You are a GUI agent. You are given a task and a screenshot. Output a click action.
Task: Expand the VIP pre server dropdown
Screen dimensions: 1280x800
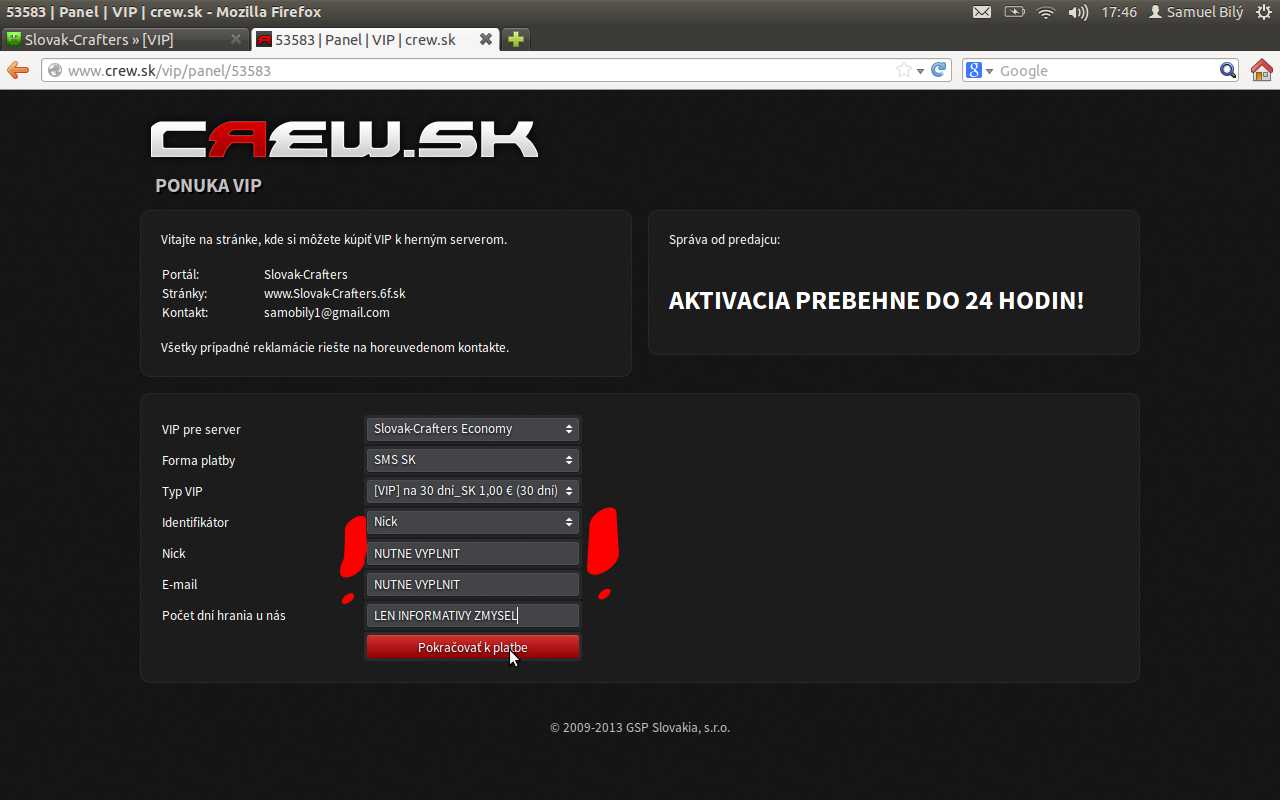click(x=473, y=429)
